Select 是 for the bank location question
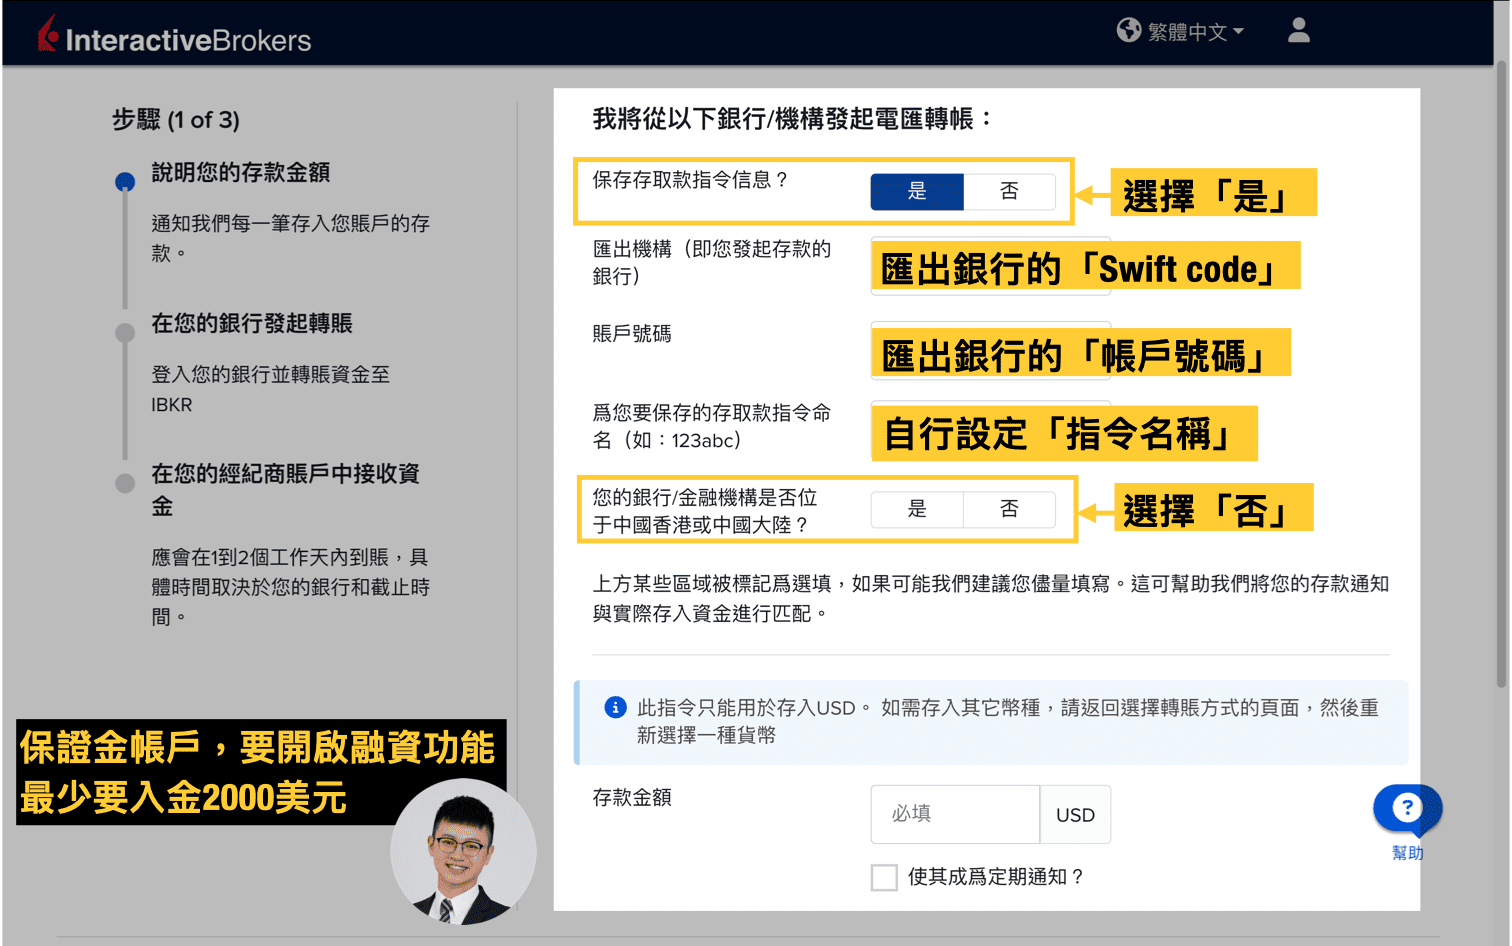 (916, 509)
